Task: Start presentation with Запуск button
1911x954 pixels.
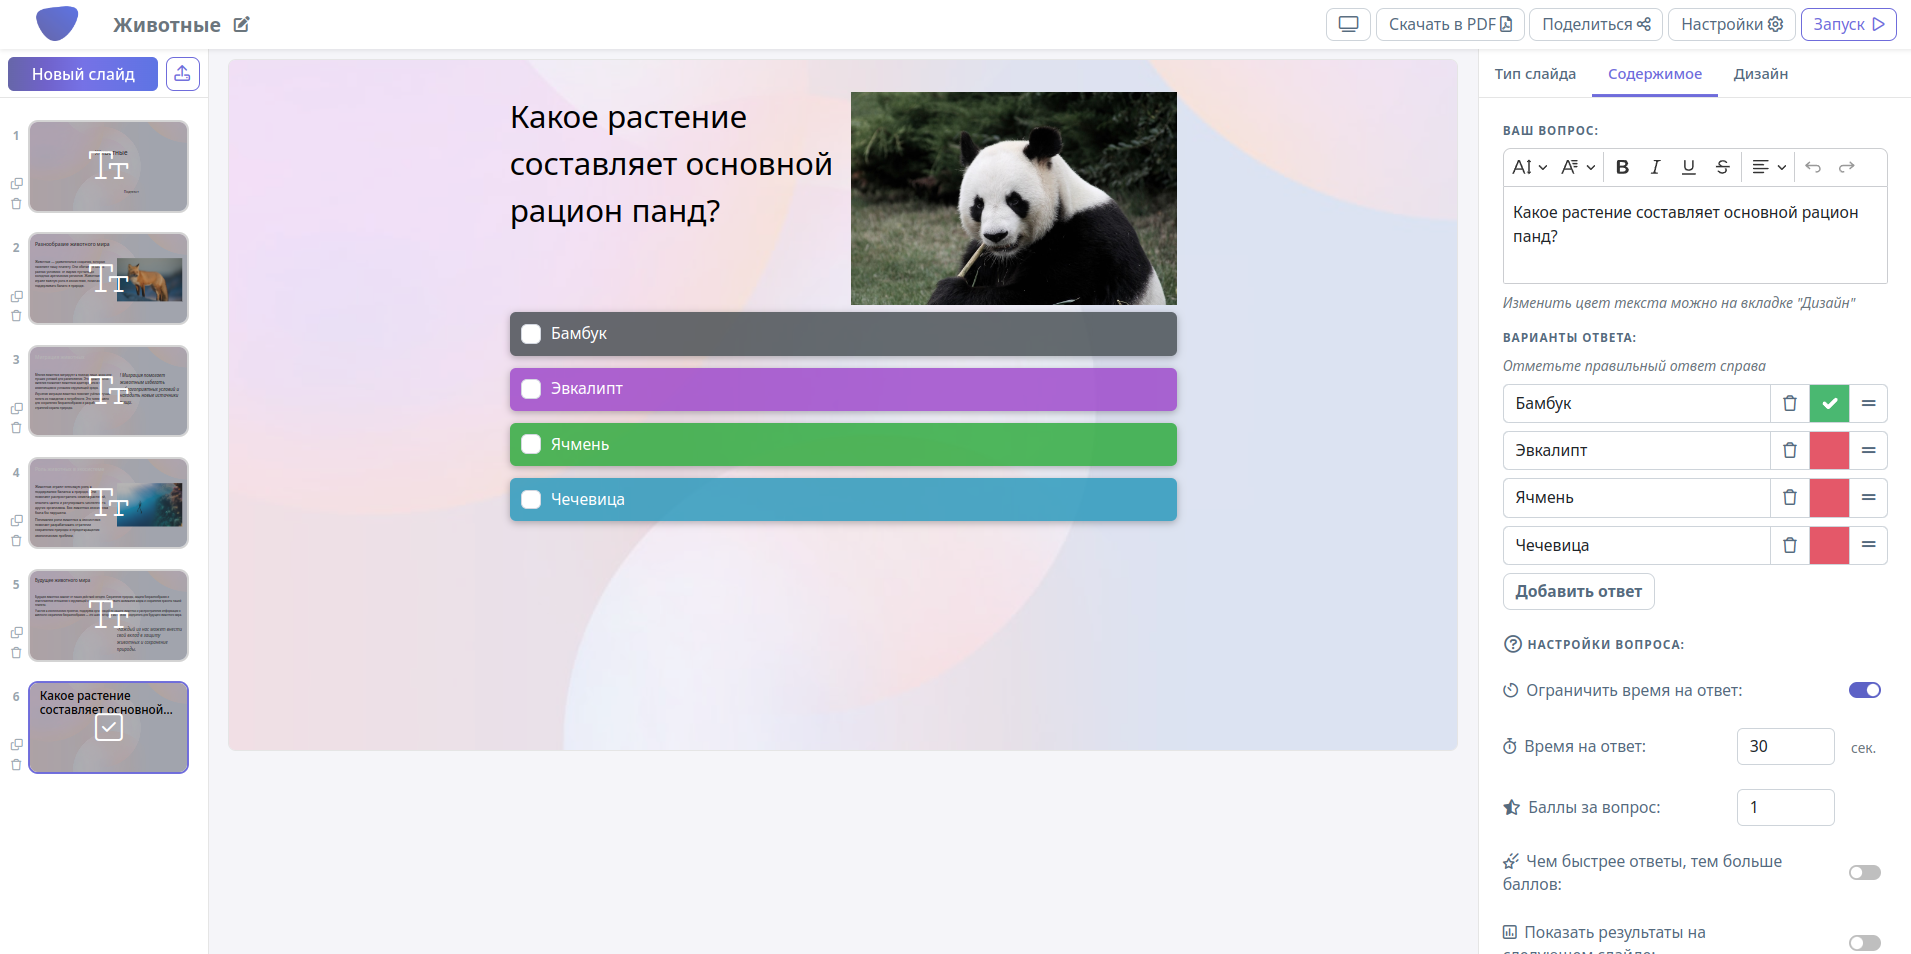Action: pos(1849,24)
